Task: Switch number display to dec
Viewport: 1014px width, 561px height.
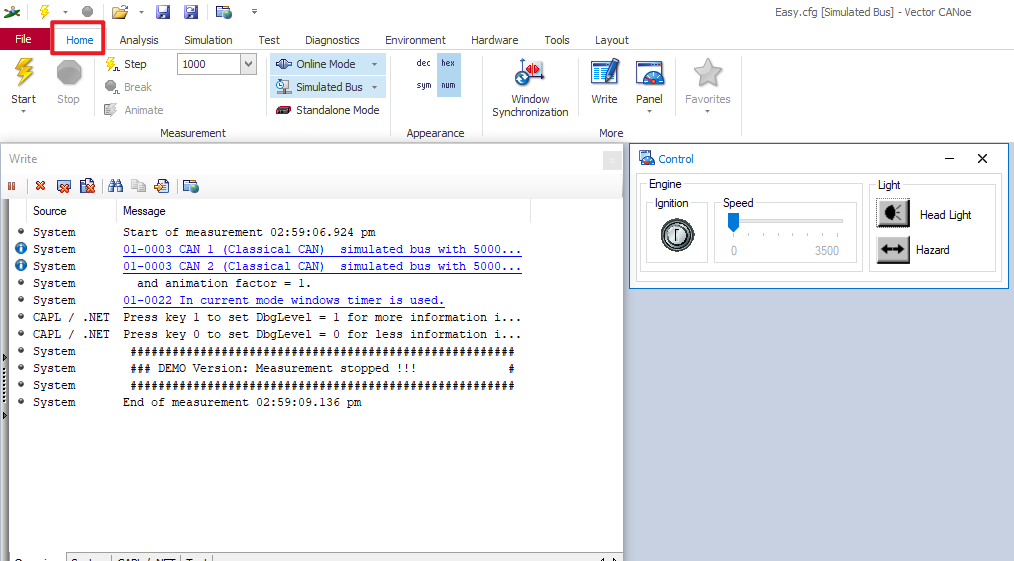Action: point(424,63)
